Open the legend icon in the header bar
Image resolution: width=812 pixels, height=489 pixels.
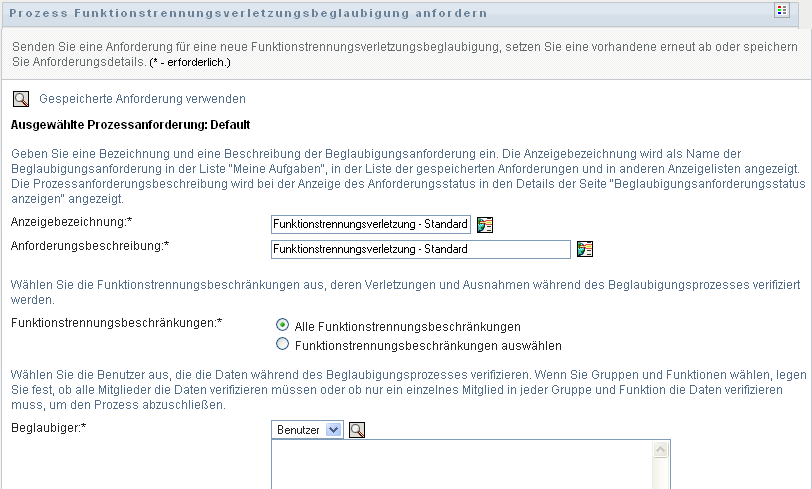click(x=781, y=10)
